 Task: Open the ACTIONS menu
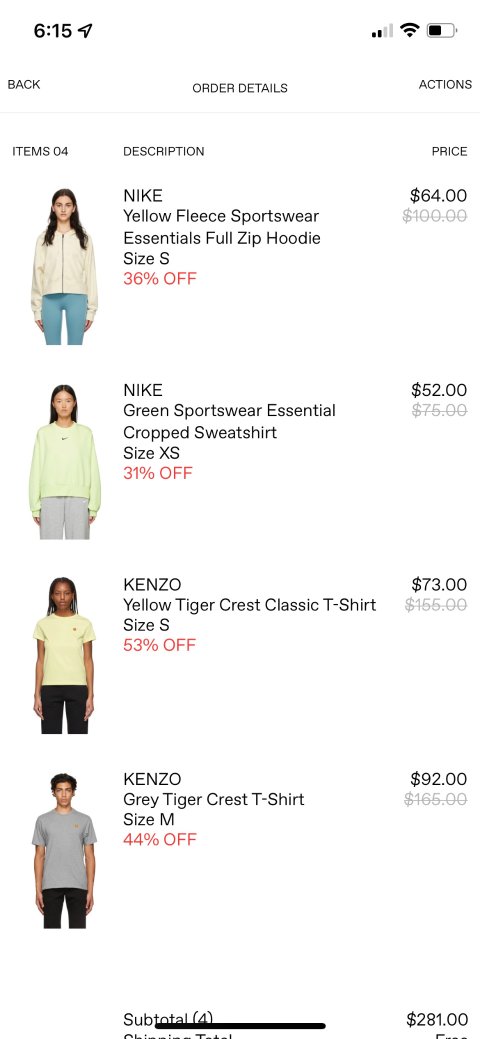point(445,85)
